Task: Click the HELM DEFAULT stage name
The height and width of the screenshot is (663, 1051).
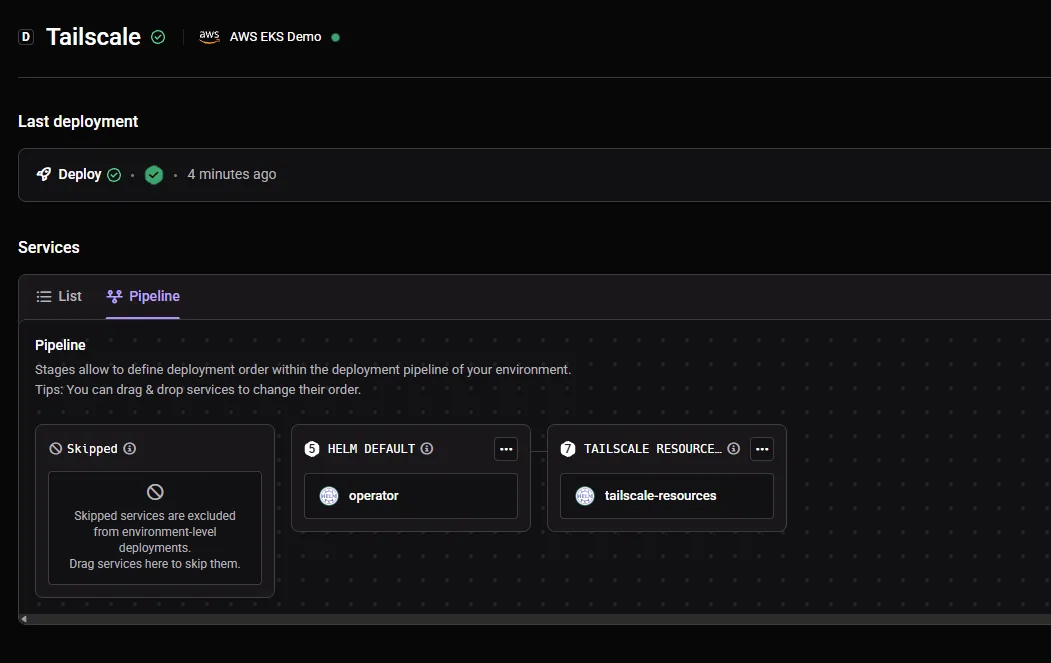Action: point(371,448)
